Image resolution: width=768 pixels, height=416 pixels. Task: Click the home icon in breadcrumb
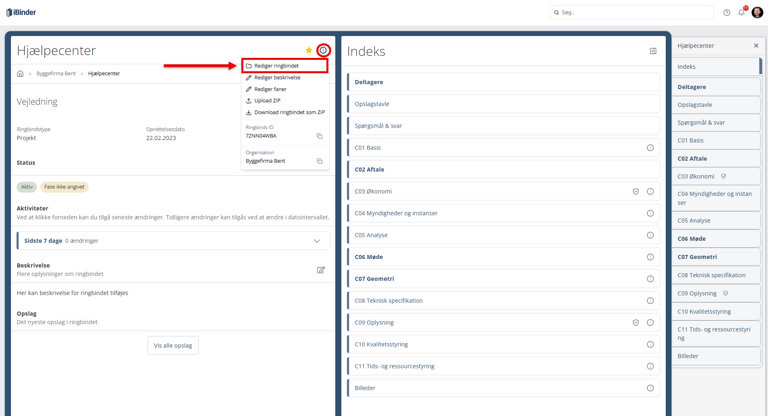tap(21, 73)
